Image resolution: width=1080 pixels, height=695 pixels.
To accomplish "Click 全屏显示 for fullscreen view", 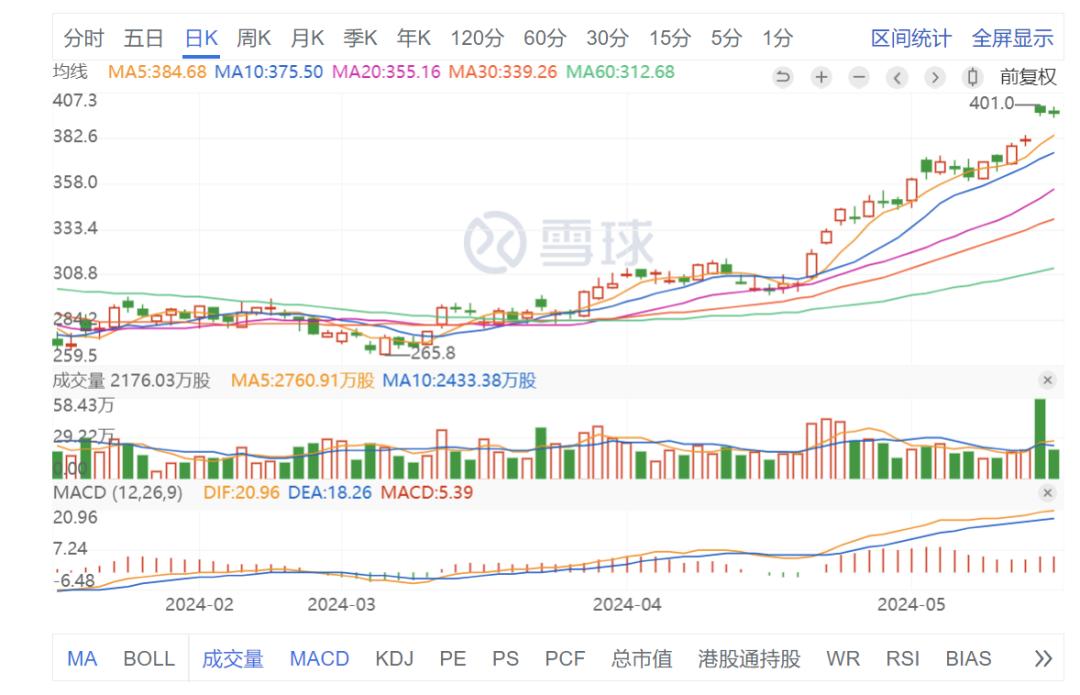I will coord(1015,38).
